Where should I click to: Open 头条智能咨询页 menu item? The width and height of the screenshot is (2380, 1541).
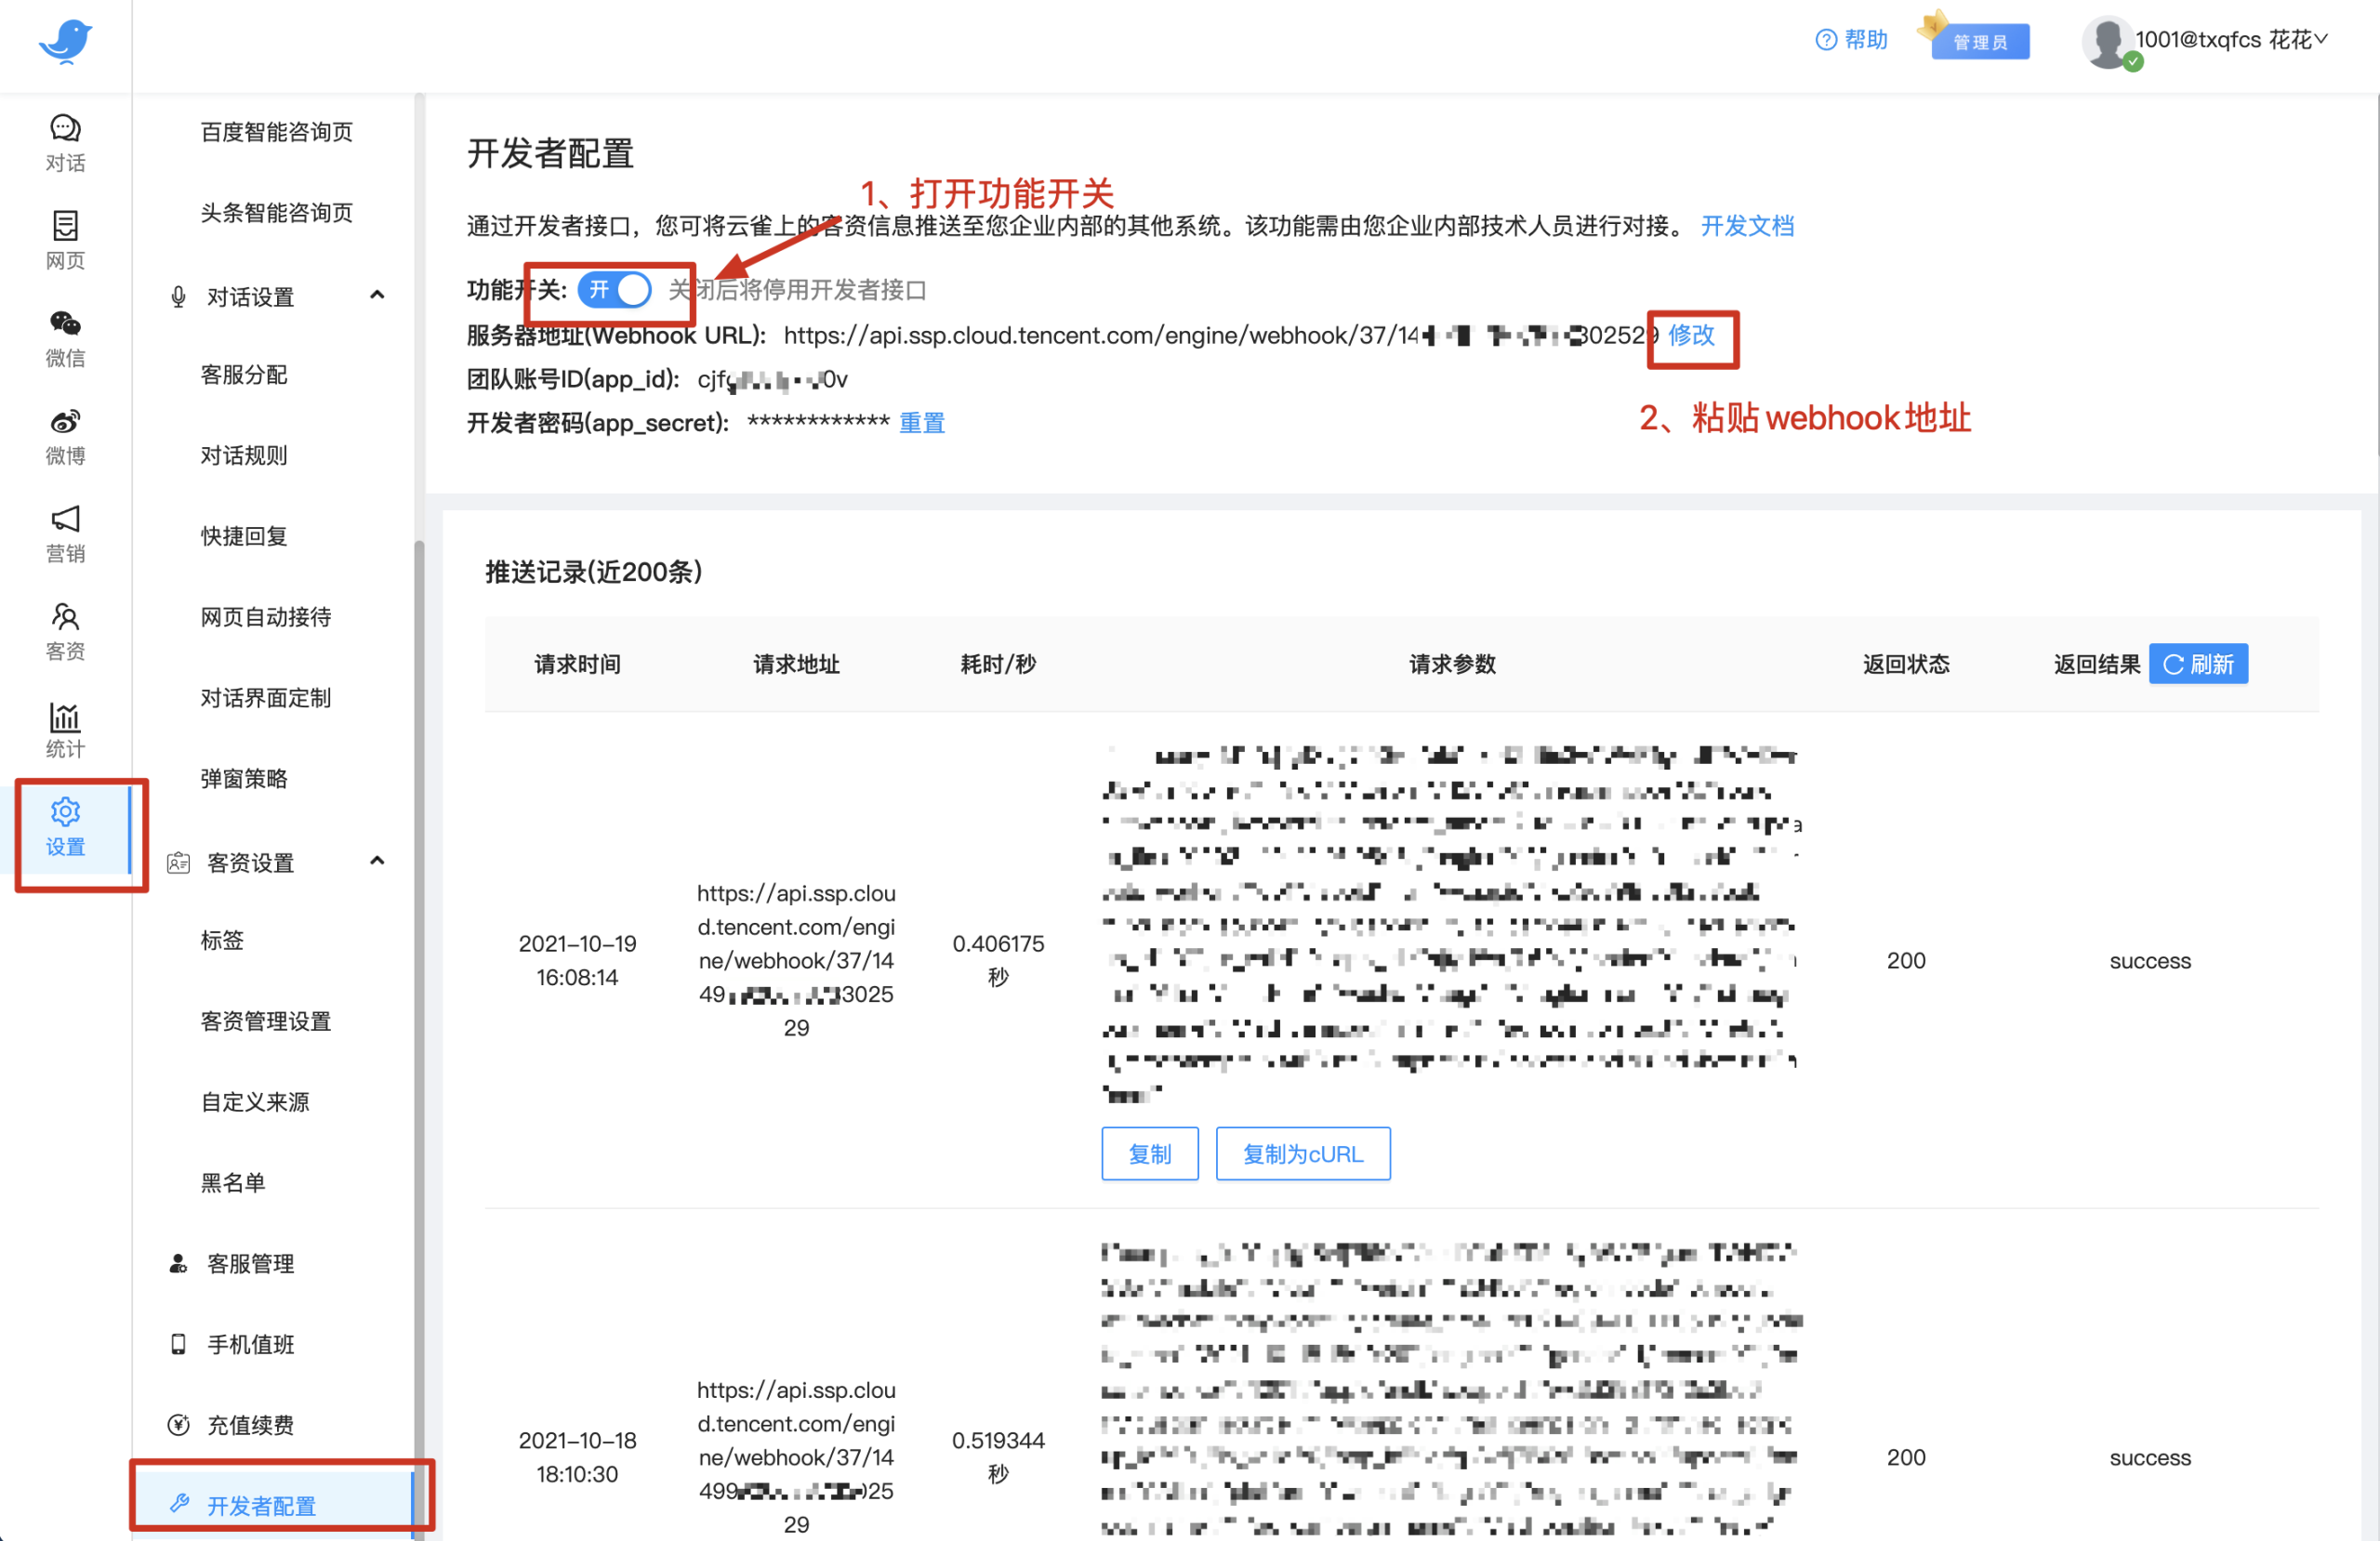tap(277, 213)
